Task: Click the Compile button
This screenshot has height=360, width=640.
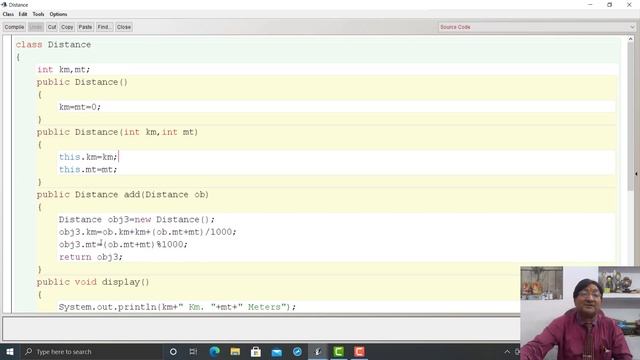Action: (x=14, y=27)
